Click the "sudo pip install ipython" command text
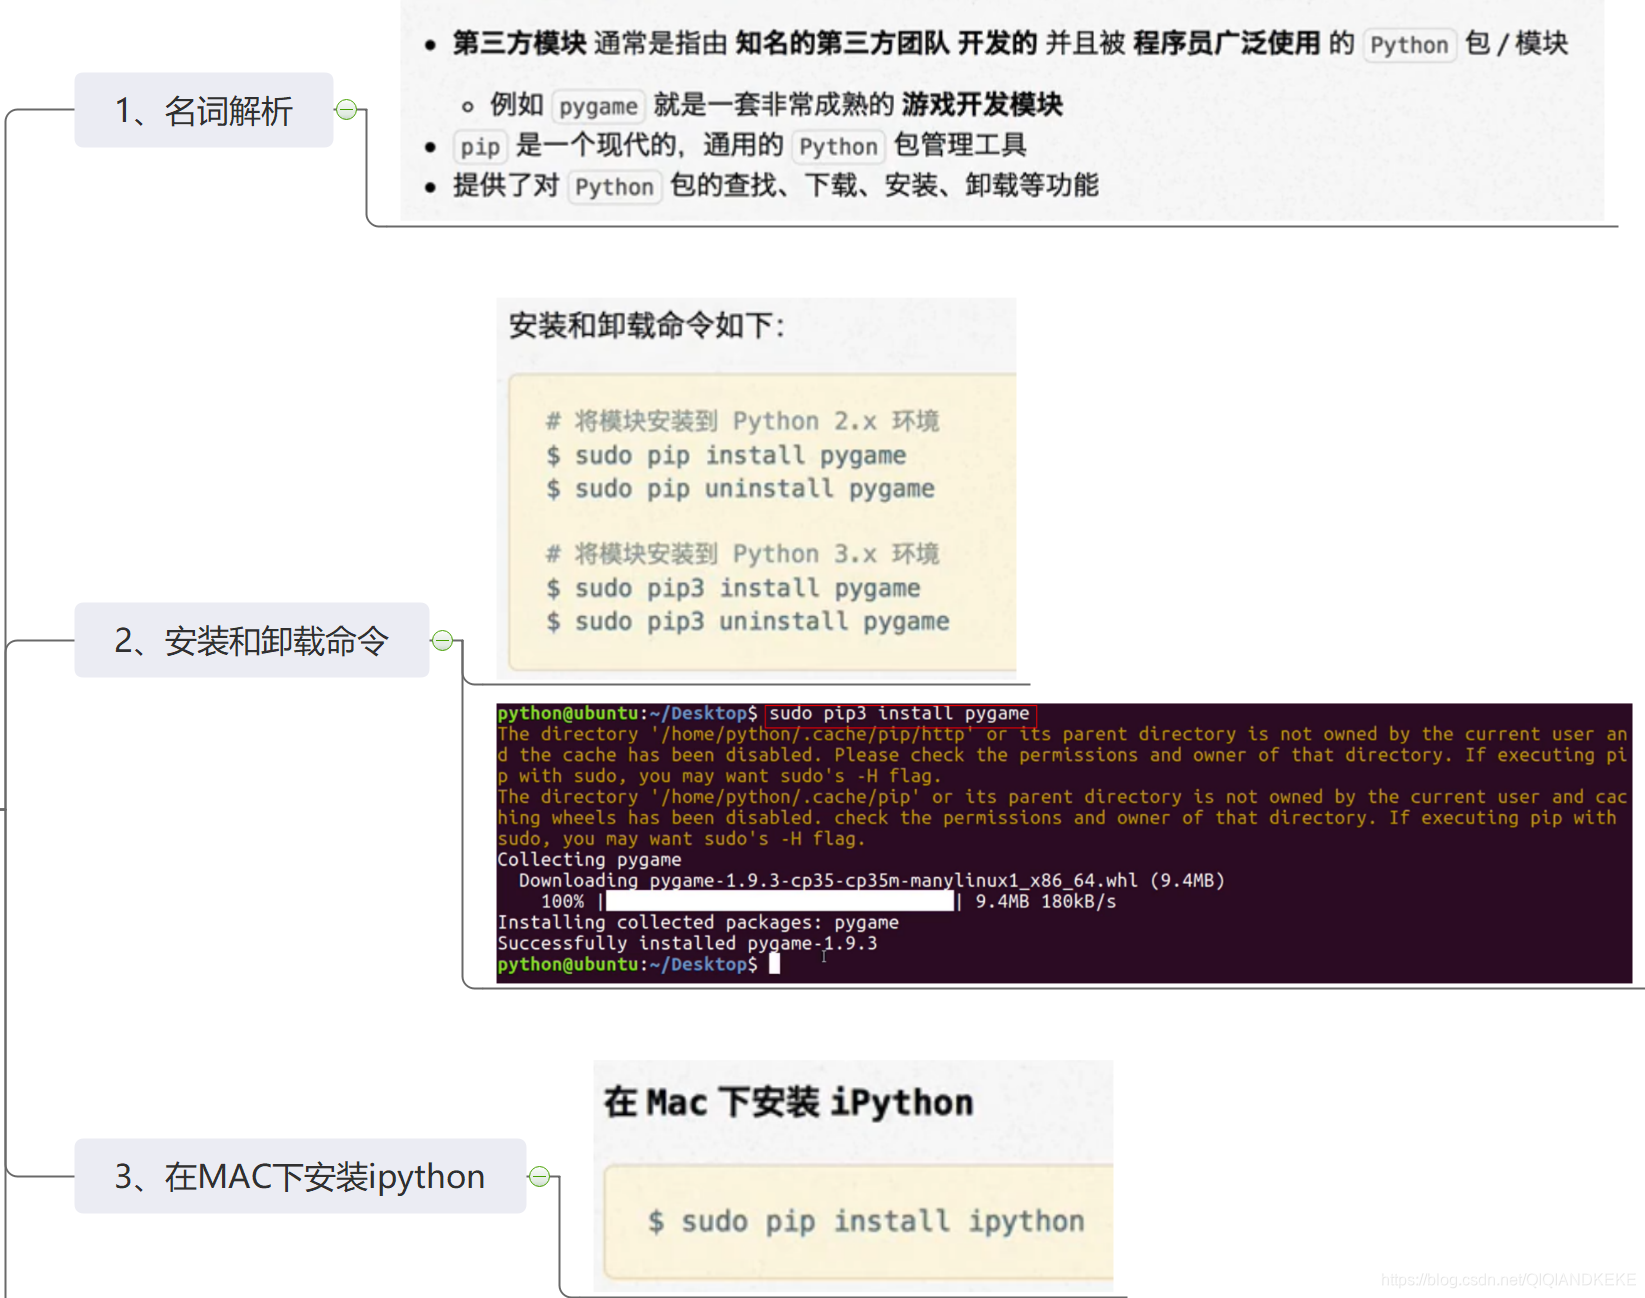 point(866,1221)
